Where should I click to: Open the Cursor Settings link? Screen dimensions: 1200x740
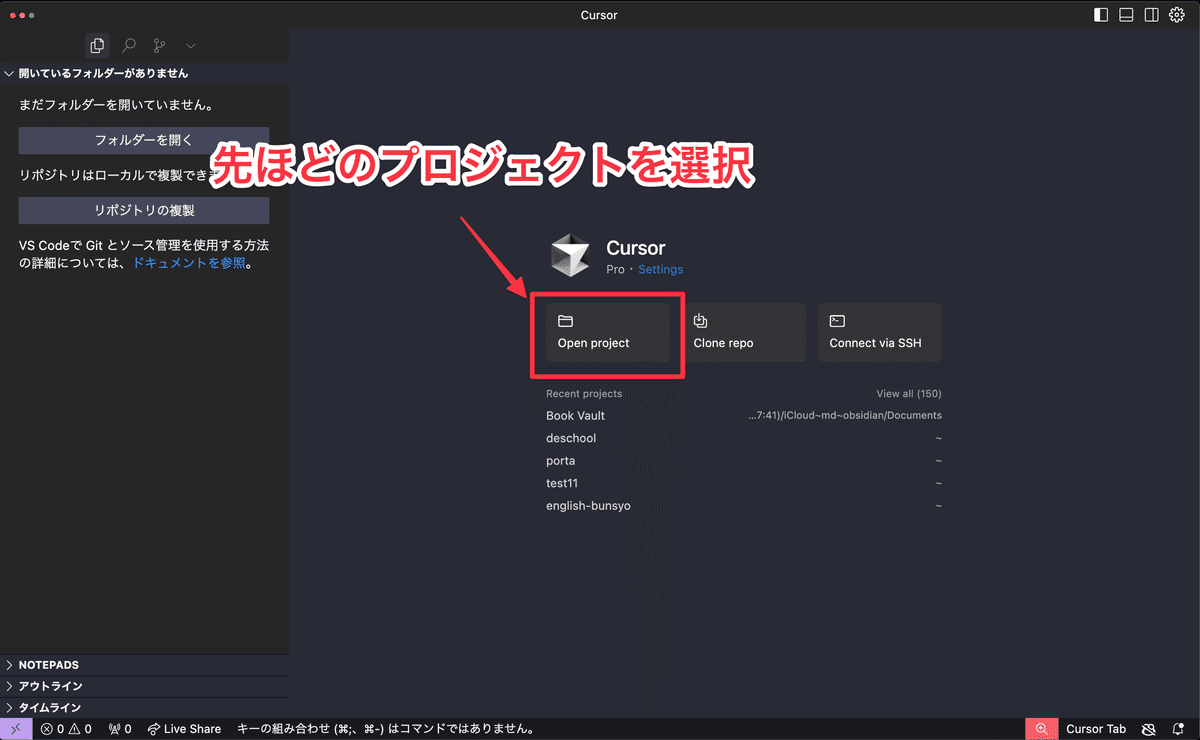click(660, 269)
